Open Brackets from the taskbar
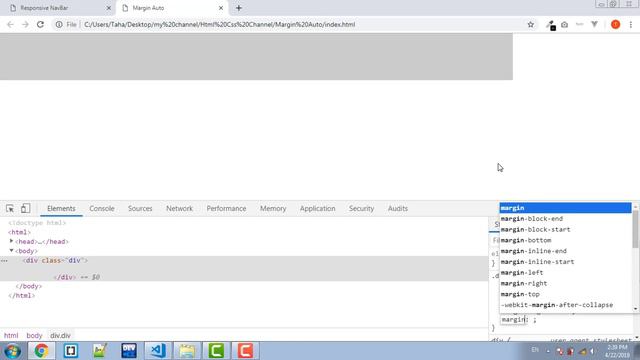The image size is (640, 360). point(71,351)
